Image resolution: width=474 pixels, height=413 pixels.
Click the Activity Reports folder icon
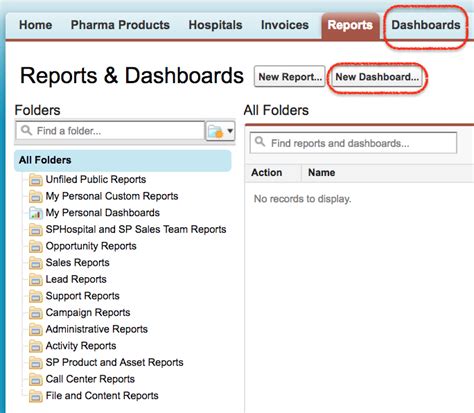coord(36,346)
